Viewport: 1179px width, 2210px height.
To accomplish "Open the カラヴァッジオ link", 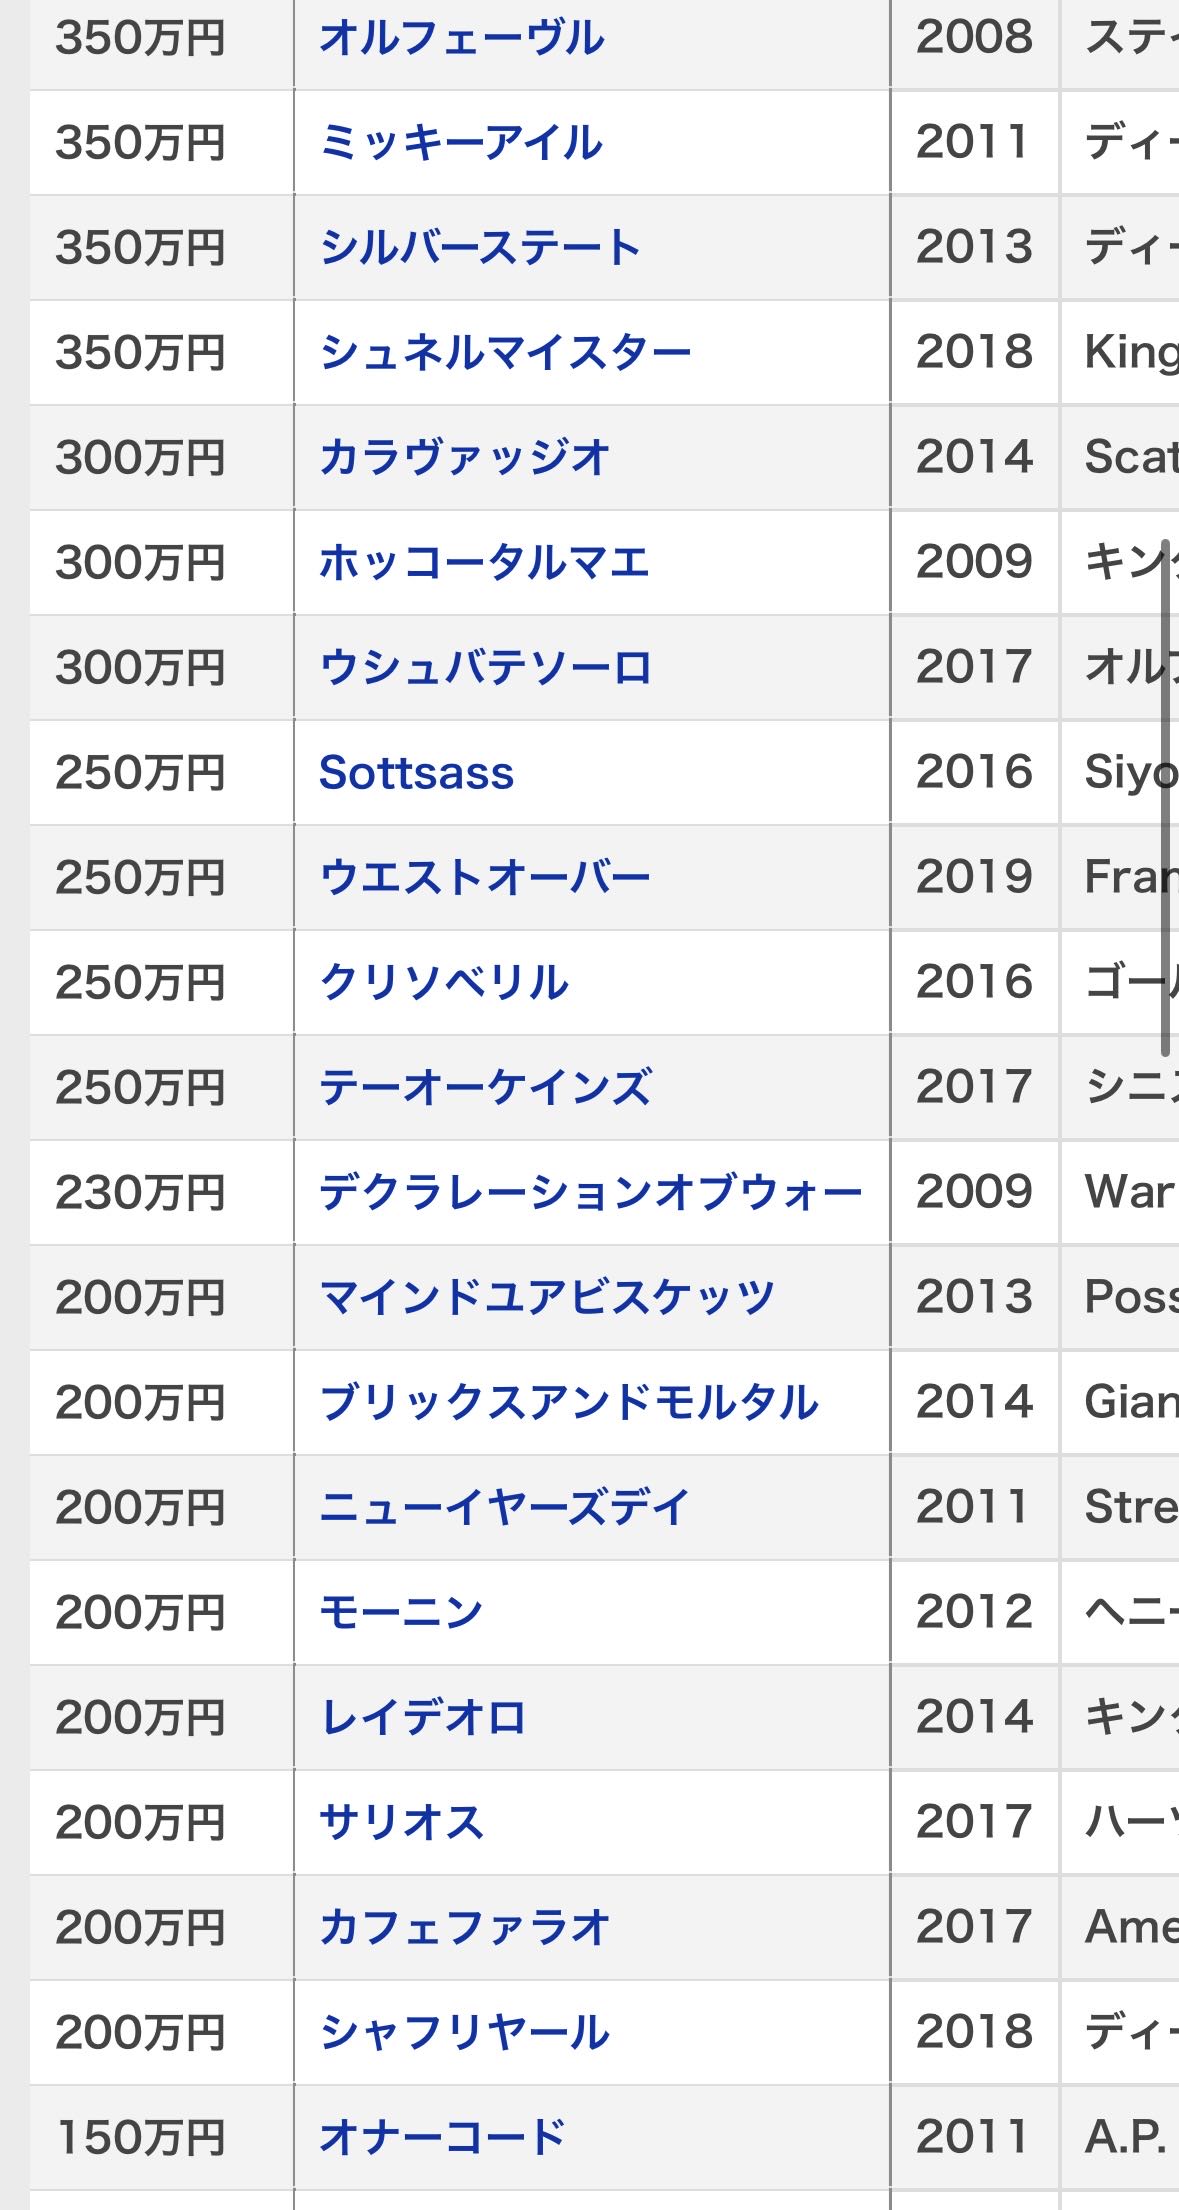I will point(464,458).
